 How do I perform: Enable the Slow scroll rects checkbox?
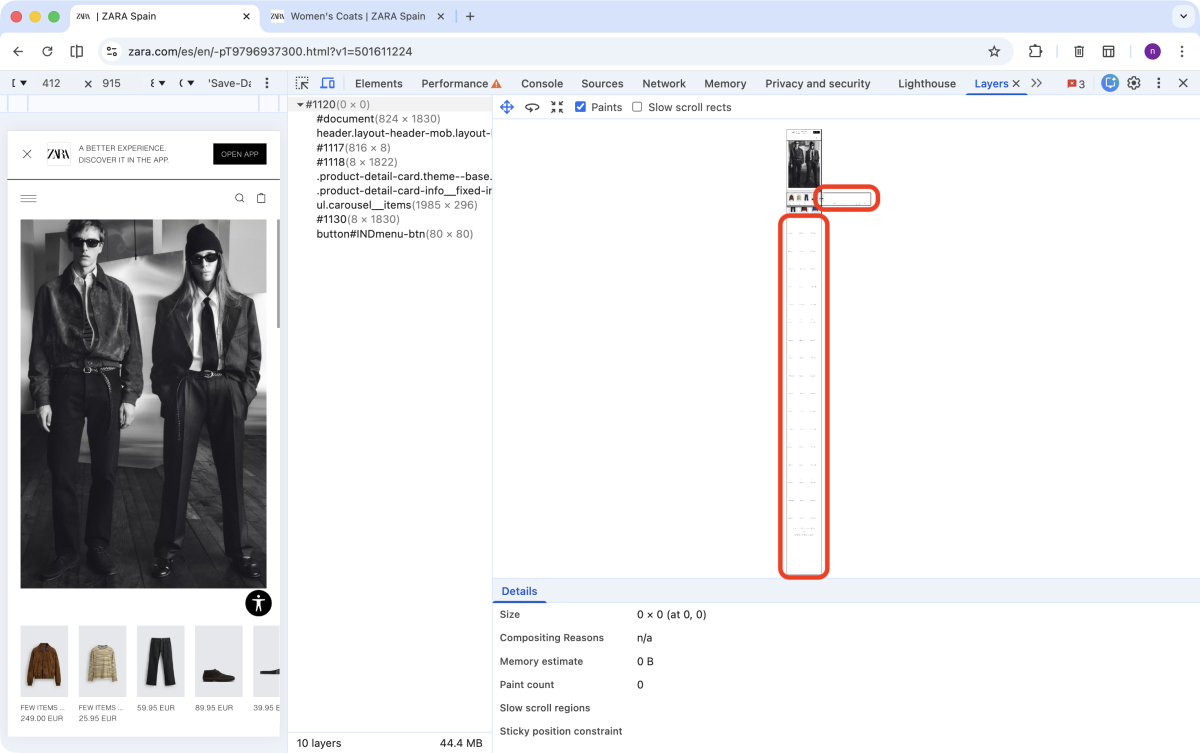pos(637,107)
